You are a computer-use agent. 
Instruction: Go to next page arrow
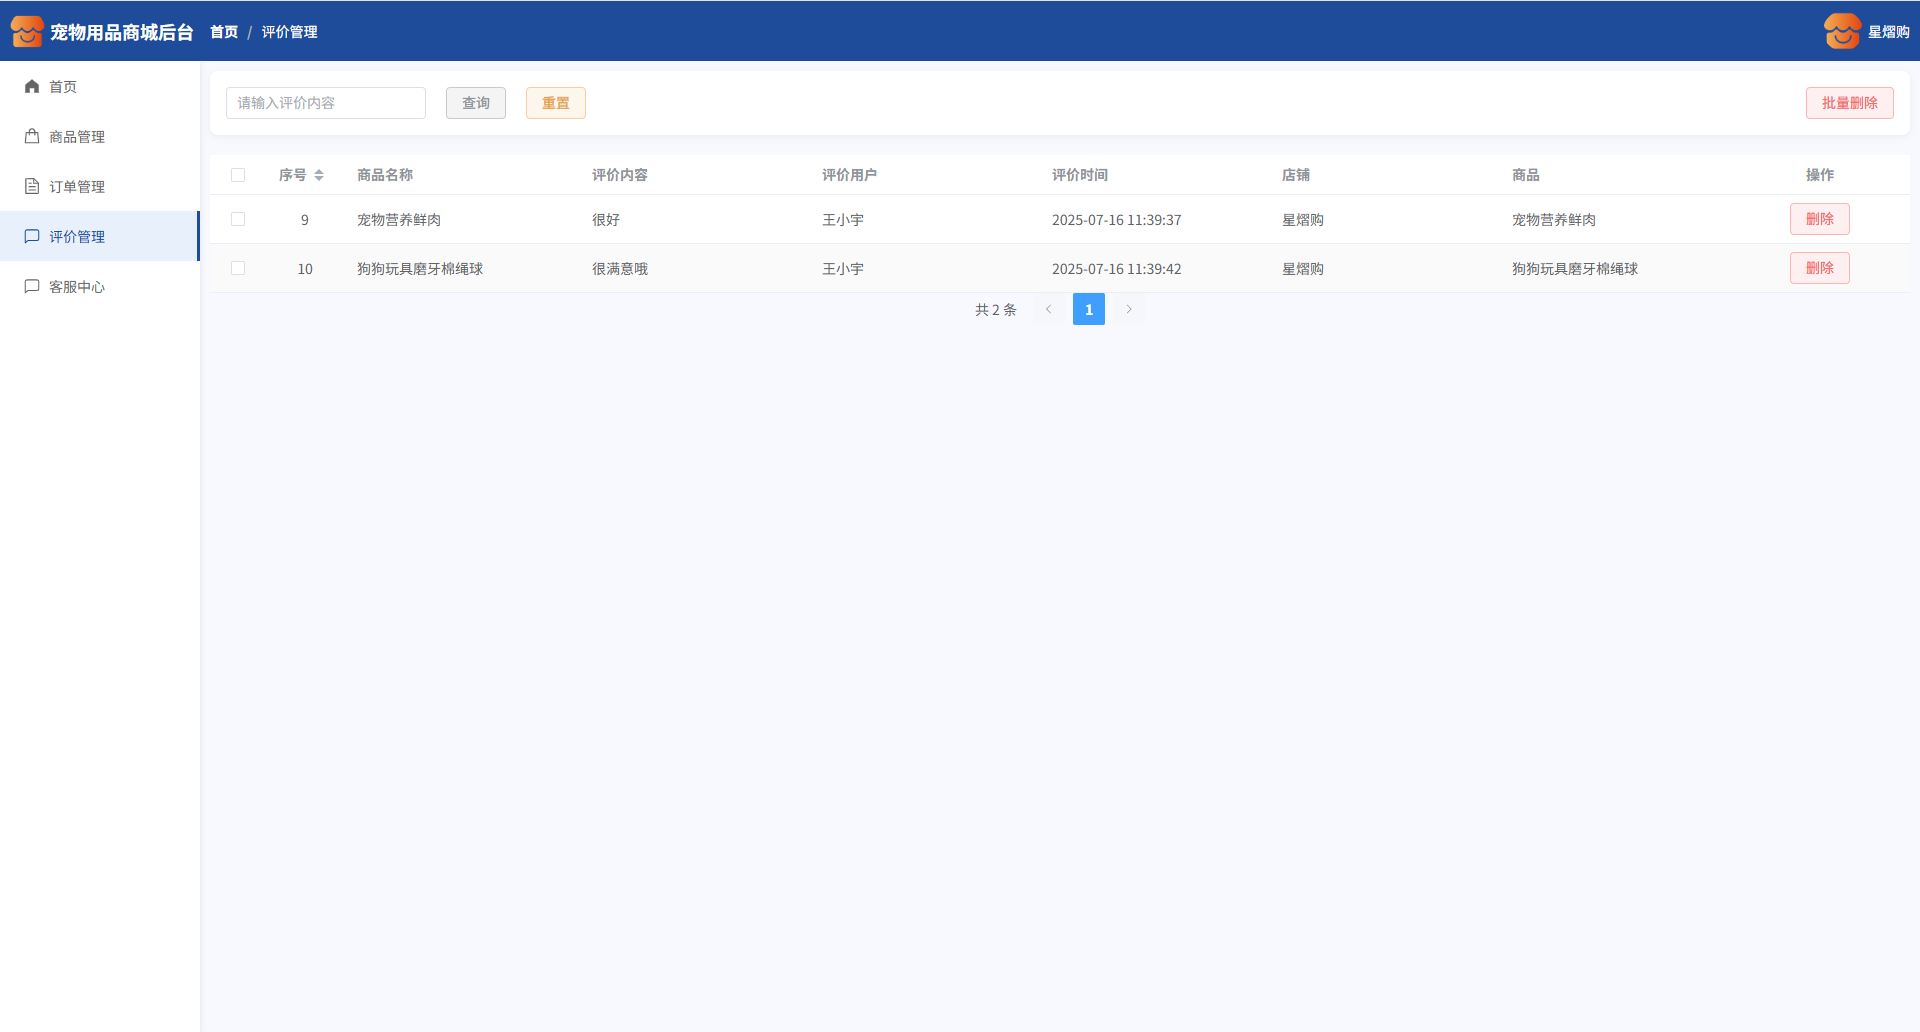pos(1129,310)
